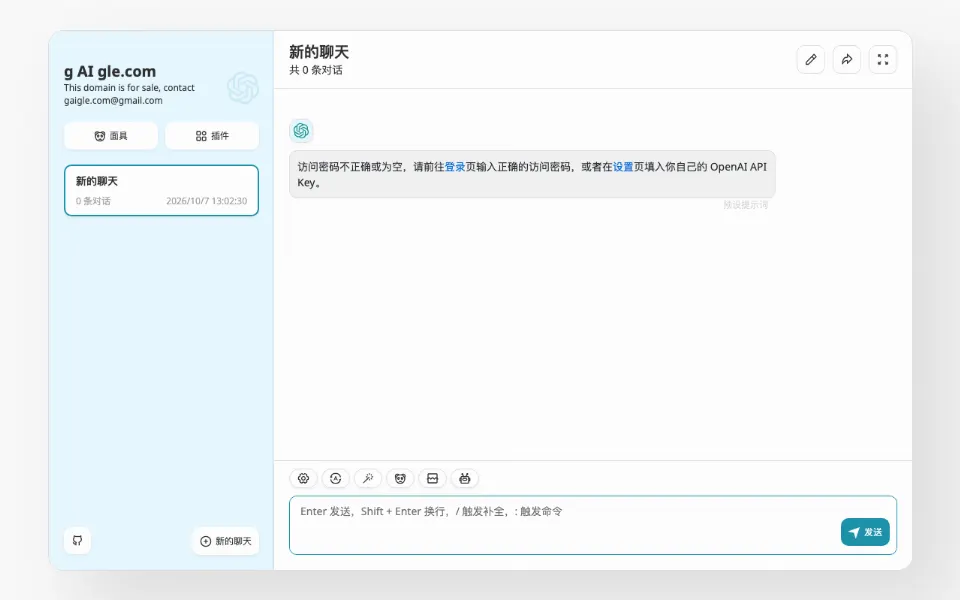Click the 共 0 条对话 subtitle
960x600 pixels.
point(316,70)
